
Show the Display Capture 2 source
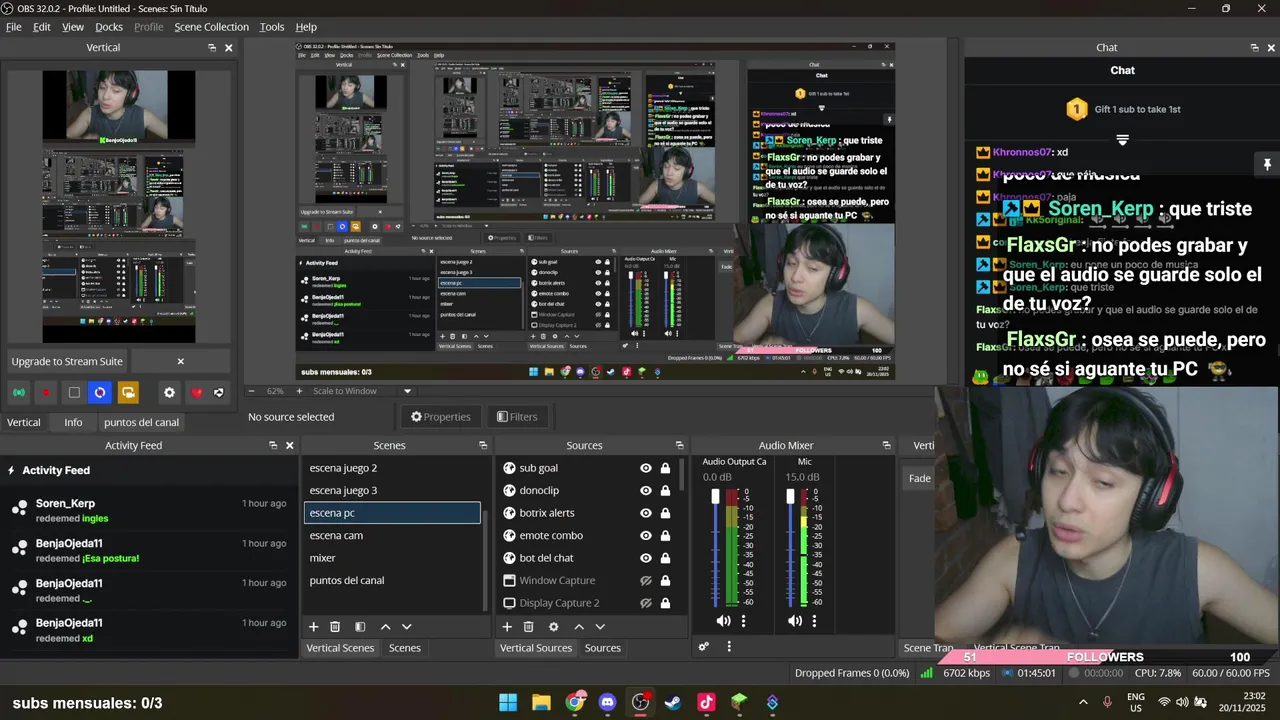(x=645, y=603)
